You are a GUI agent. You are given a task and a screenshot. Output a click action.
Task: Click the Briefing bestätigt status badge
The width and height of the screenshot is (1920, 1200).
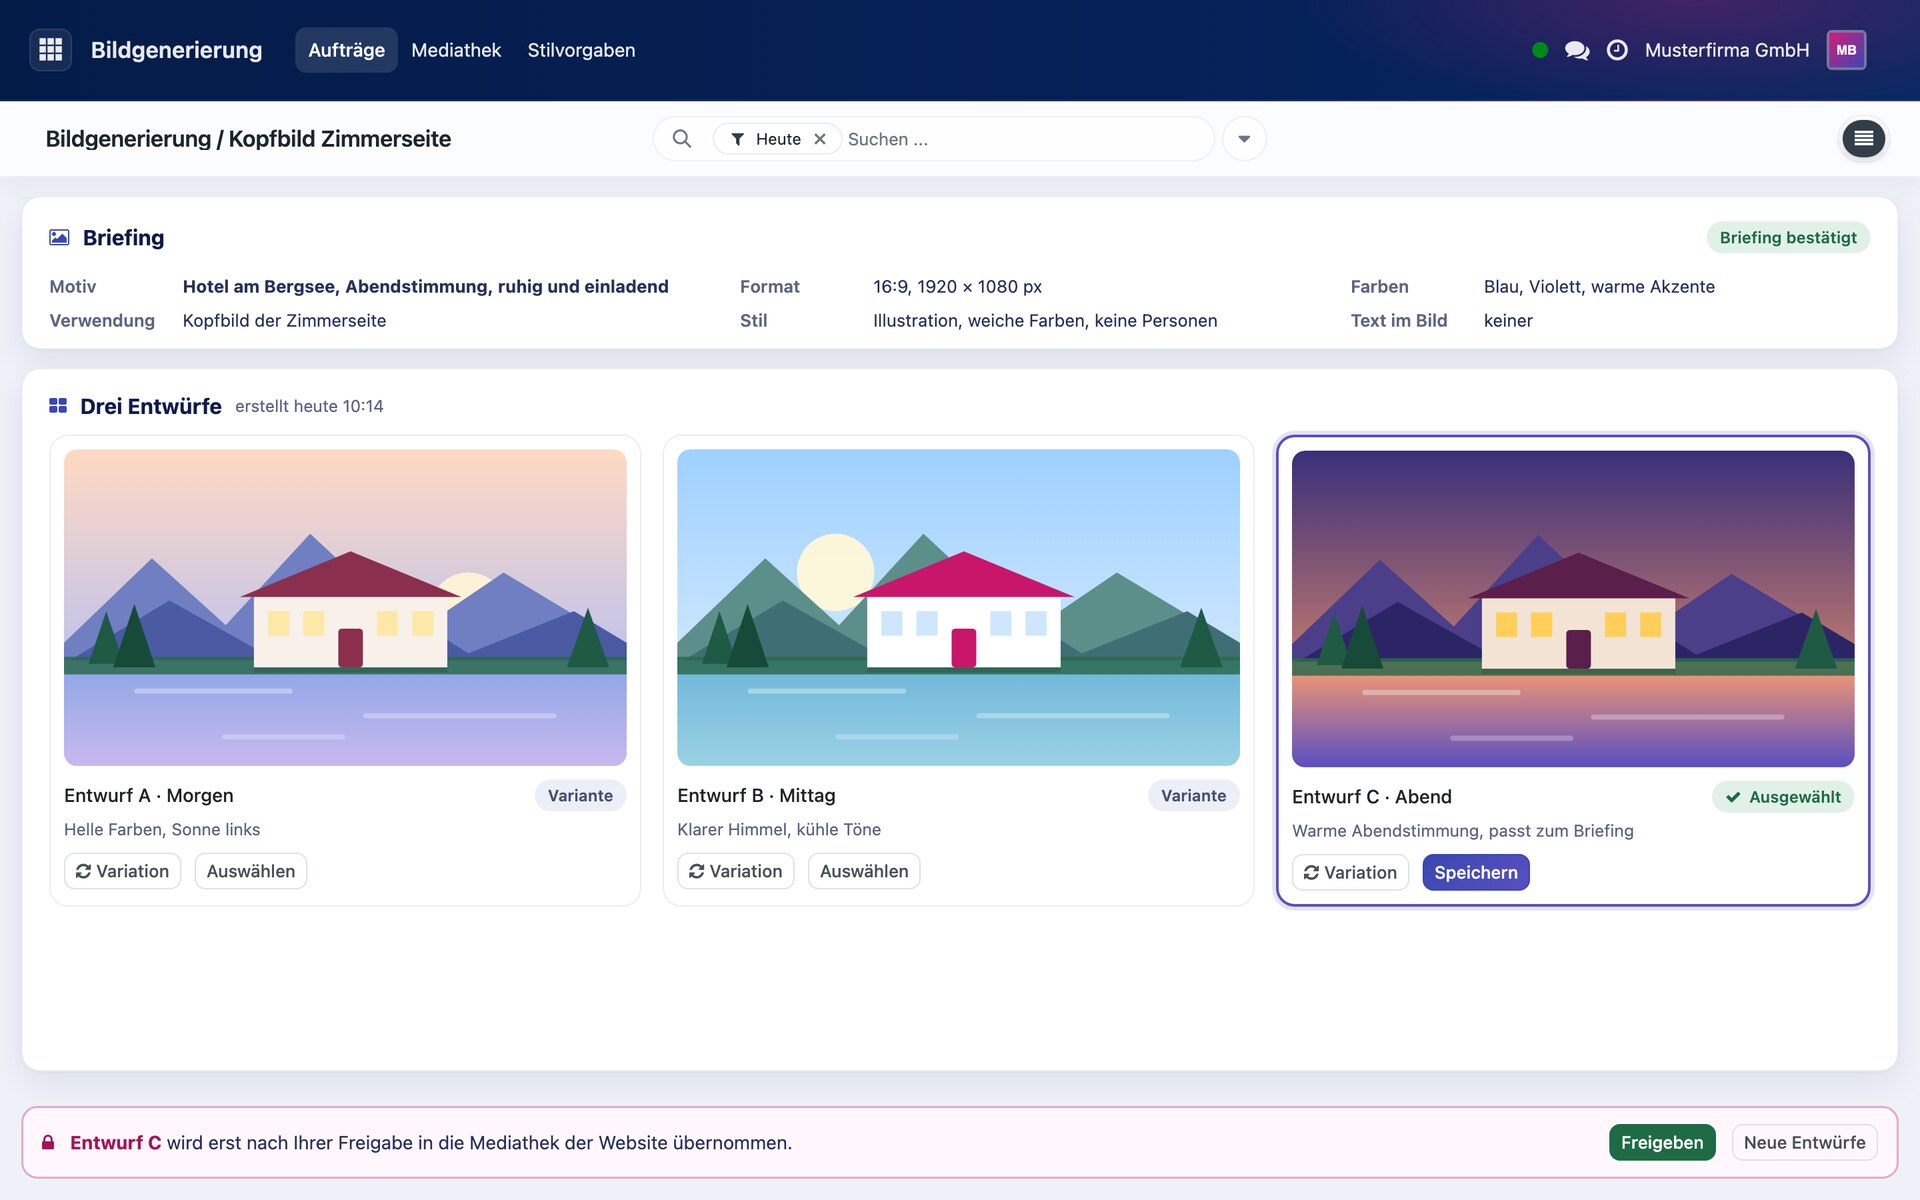(1788, 237)
